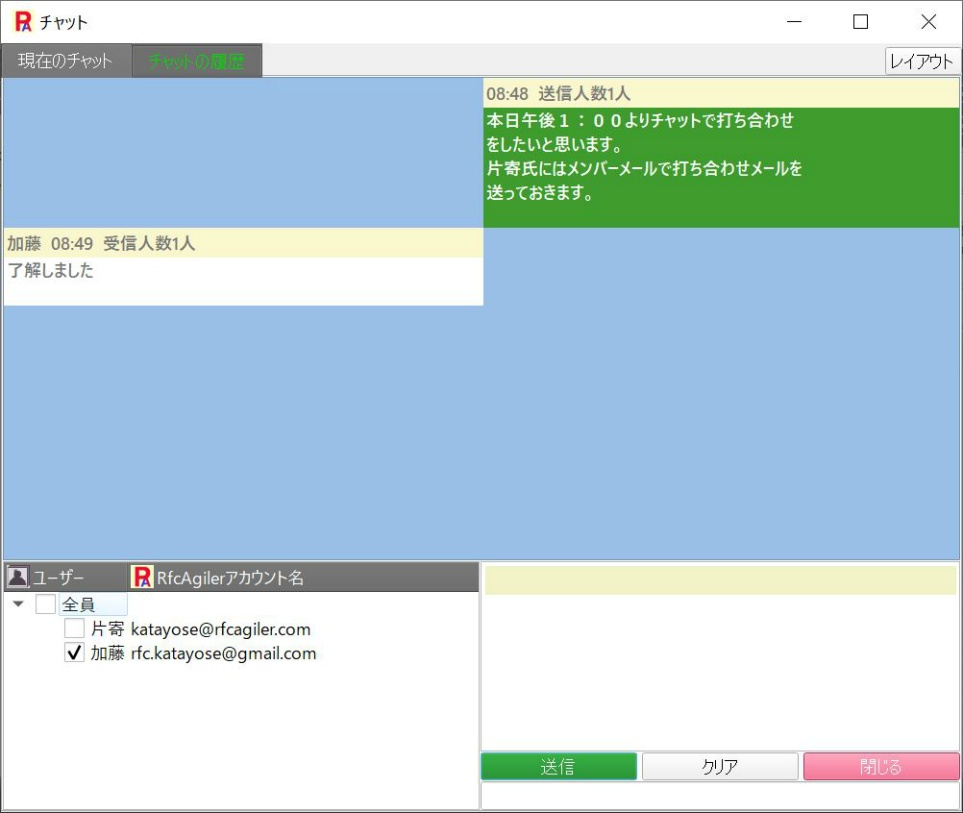Collapse the 全員 tree node arrow
This screenshot has height=813, width=963.
tap(18, 604)
